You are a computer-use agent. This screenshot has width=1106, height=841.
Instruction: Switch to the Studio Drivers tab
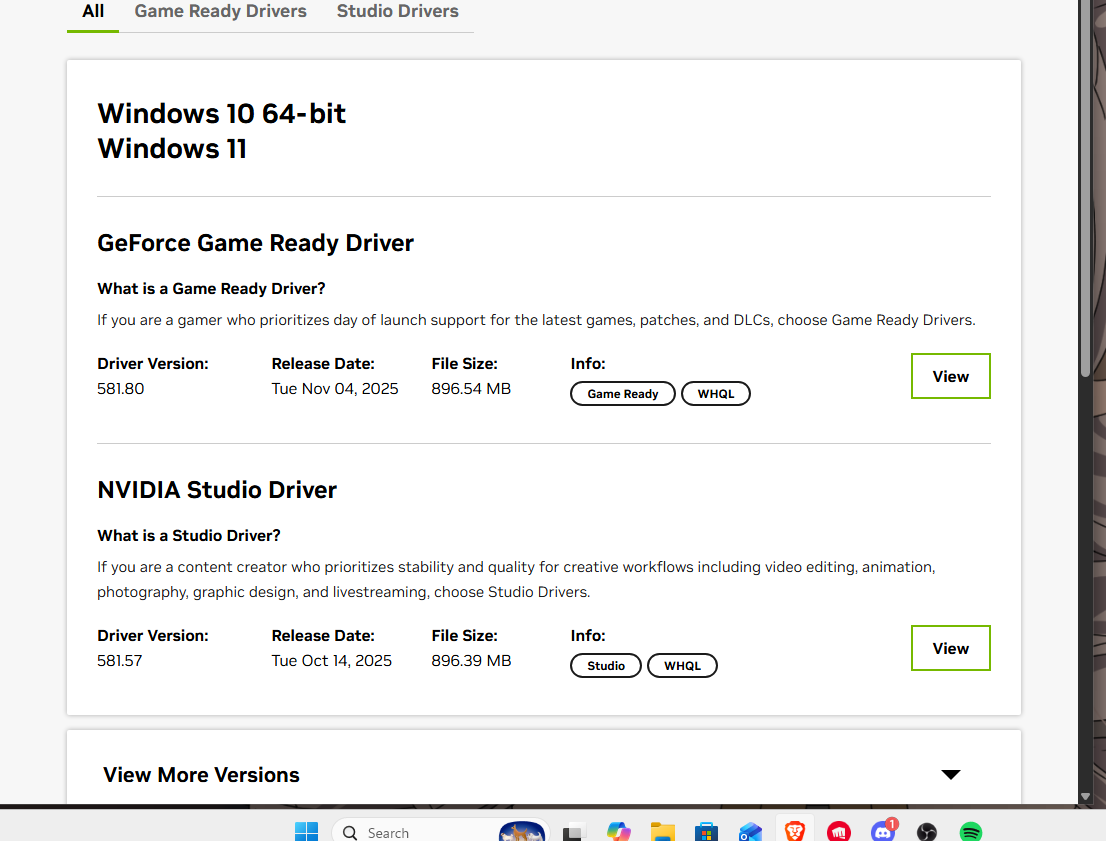(397, 12)
